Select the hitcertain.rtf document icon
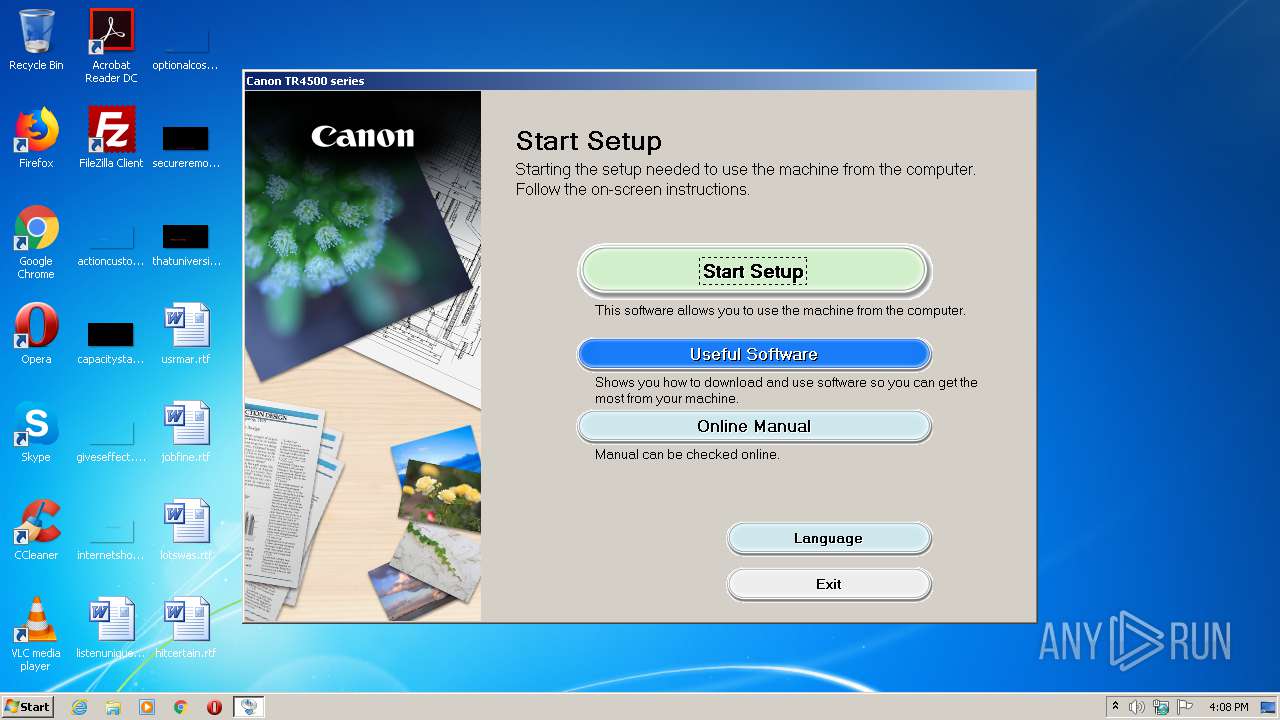 pos(186,628)
